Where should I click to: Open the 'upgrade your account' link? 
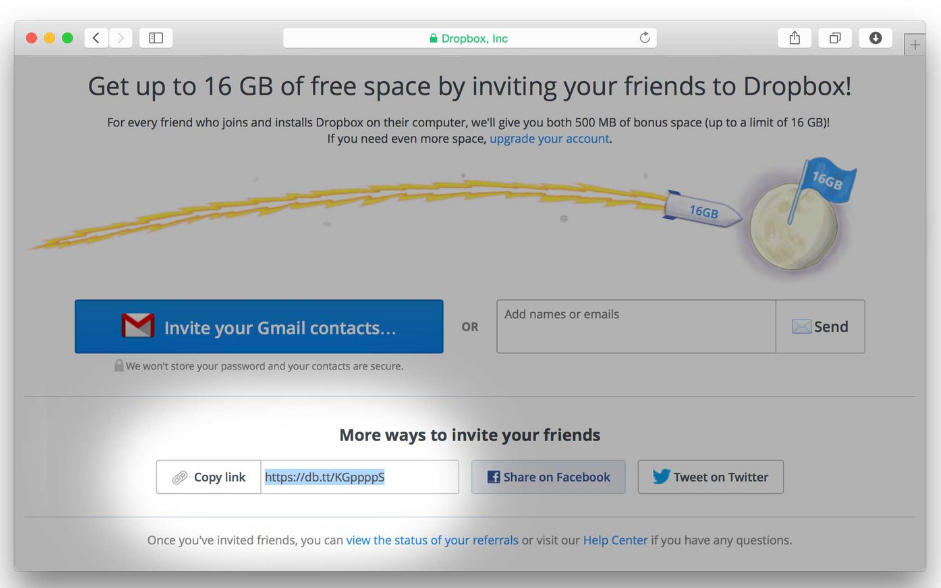coord(548,139)
